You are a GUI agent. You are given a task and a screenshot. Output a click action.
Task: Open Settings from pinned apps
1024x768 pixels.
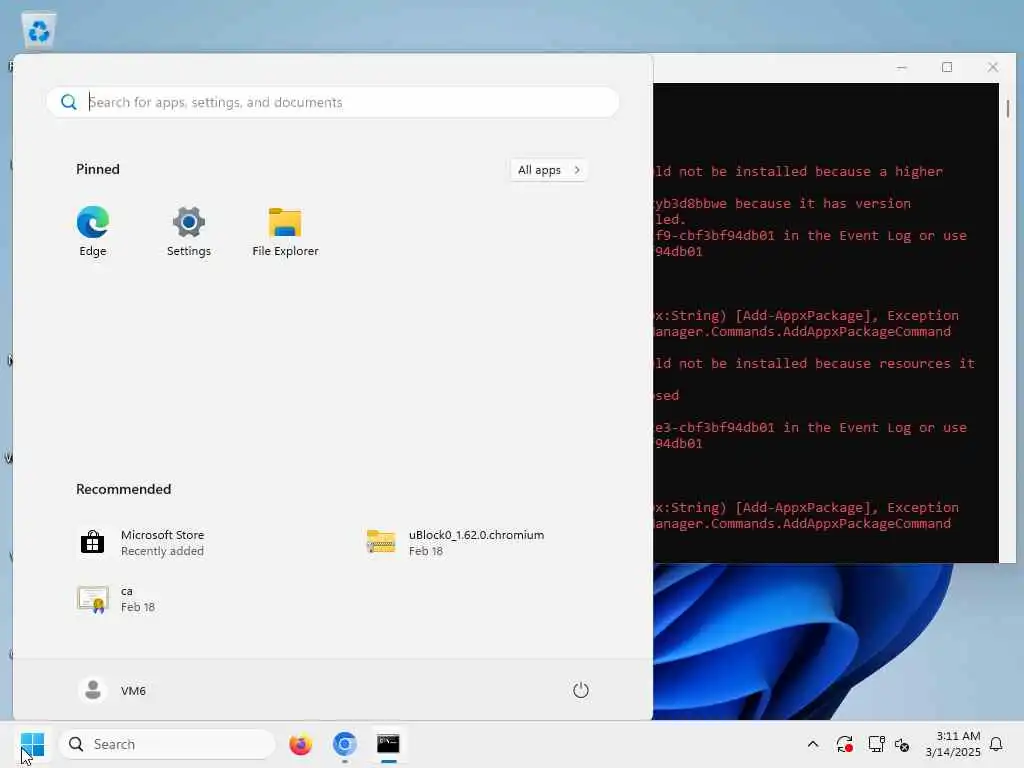click(x=189, y=231)
